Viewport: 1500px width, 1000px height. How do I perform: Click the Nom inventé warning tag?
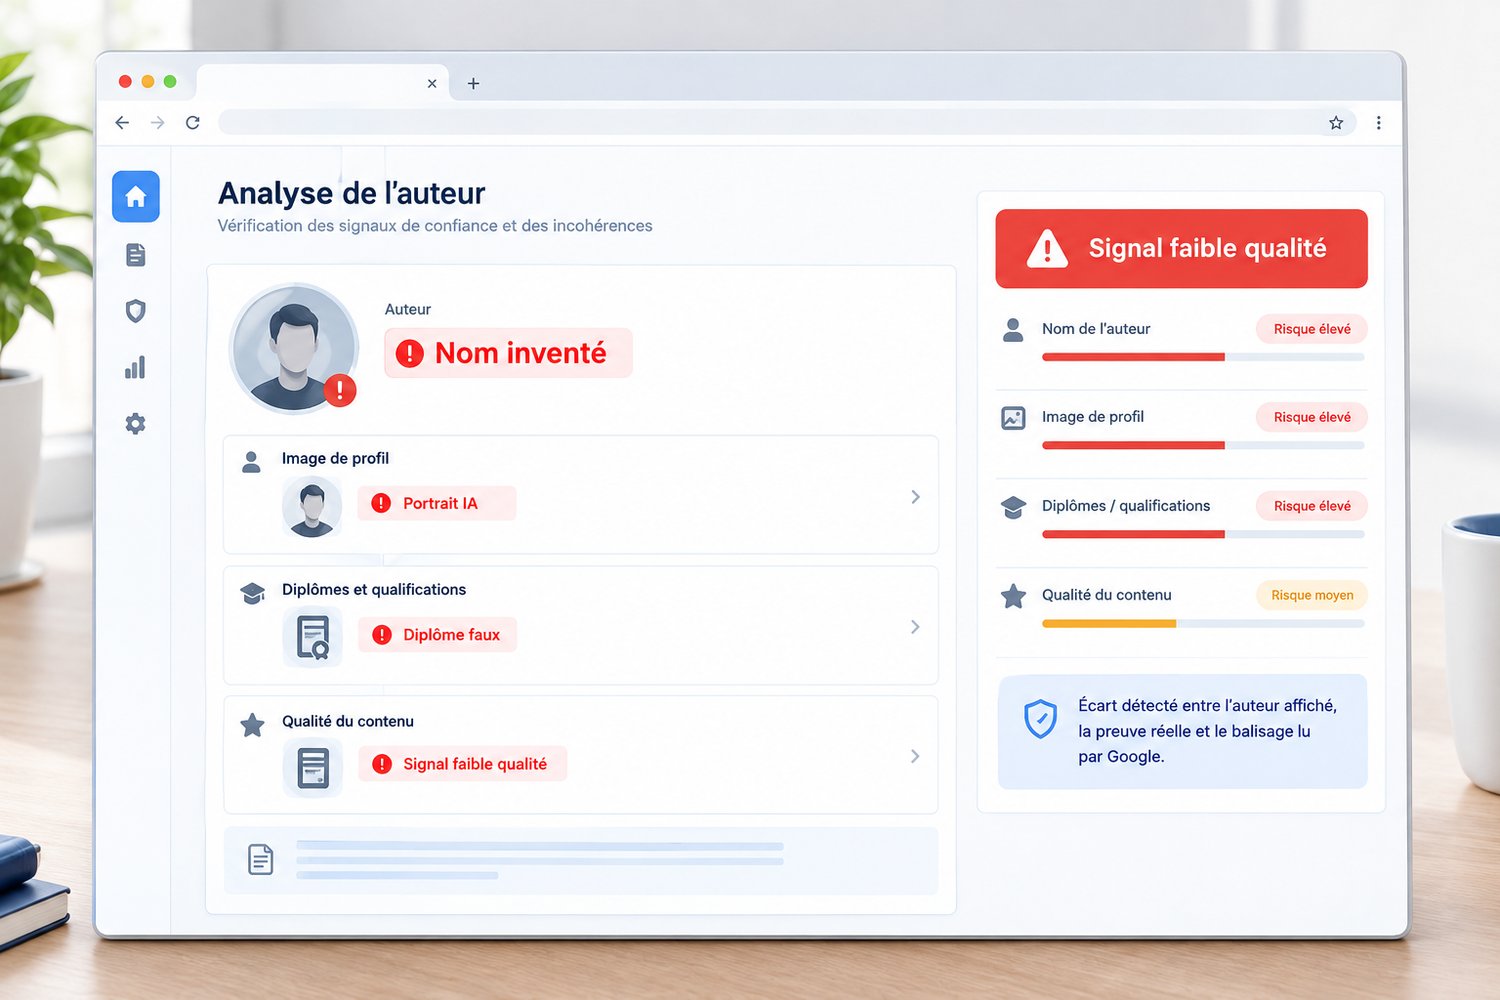pos(508,353)
